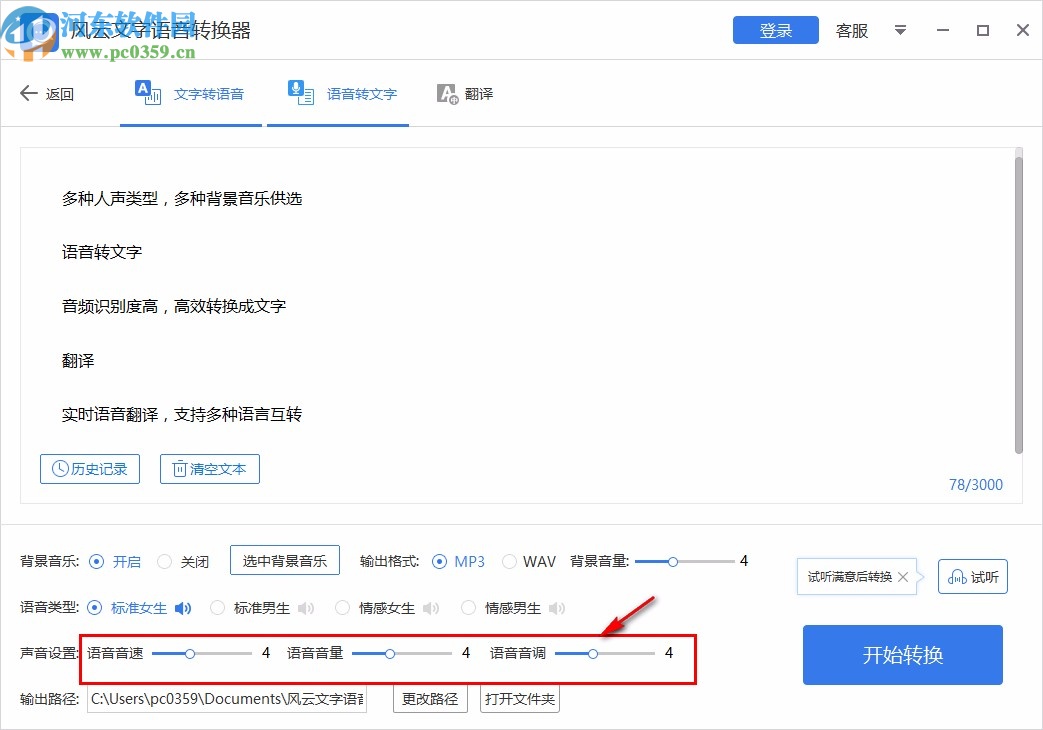Click the output path input field
The image size is (1043, 730).
click(226, 699)
